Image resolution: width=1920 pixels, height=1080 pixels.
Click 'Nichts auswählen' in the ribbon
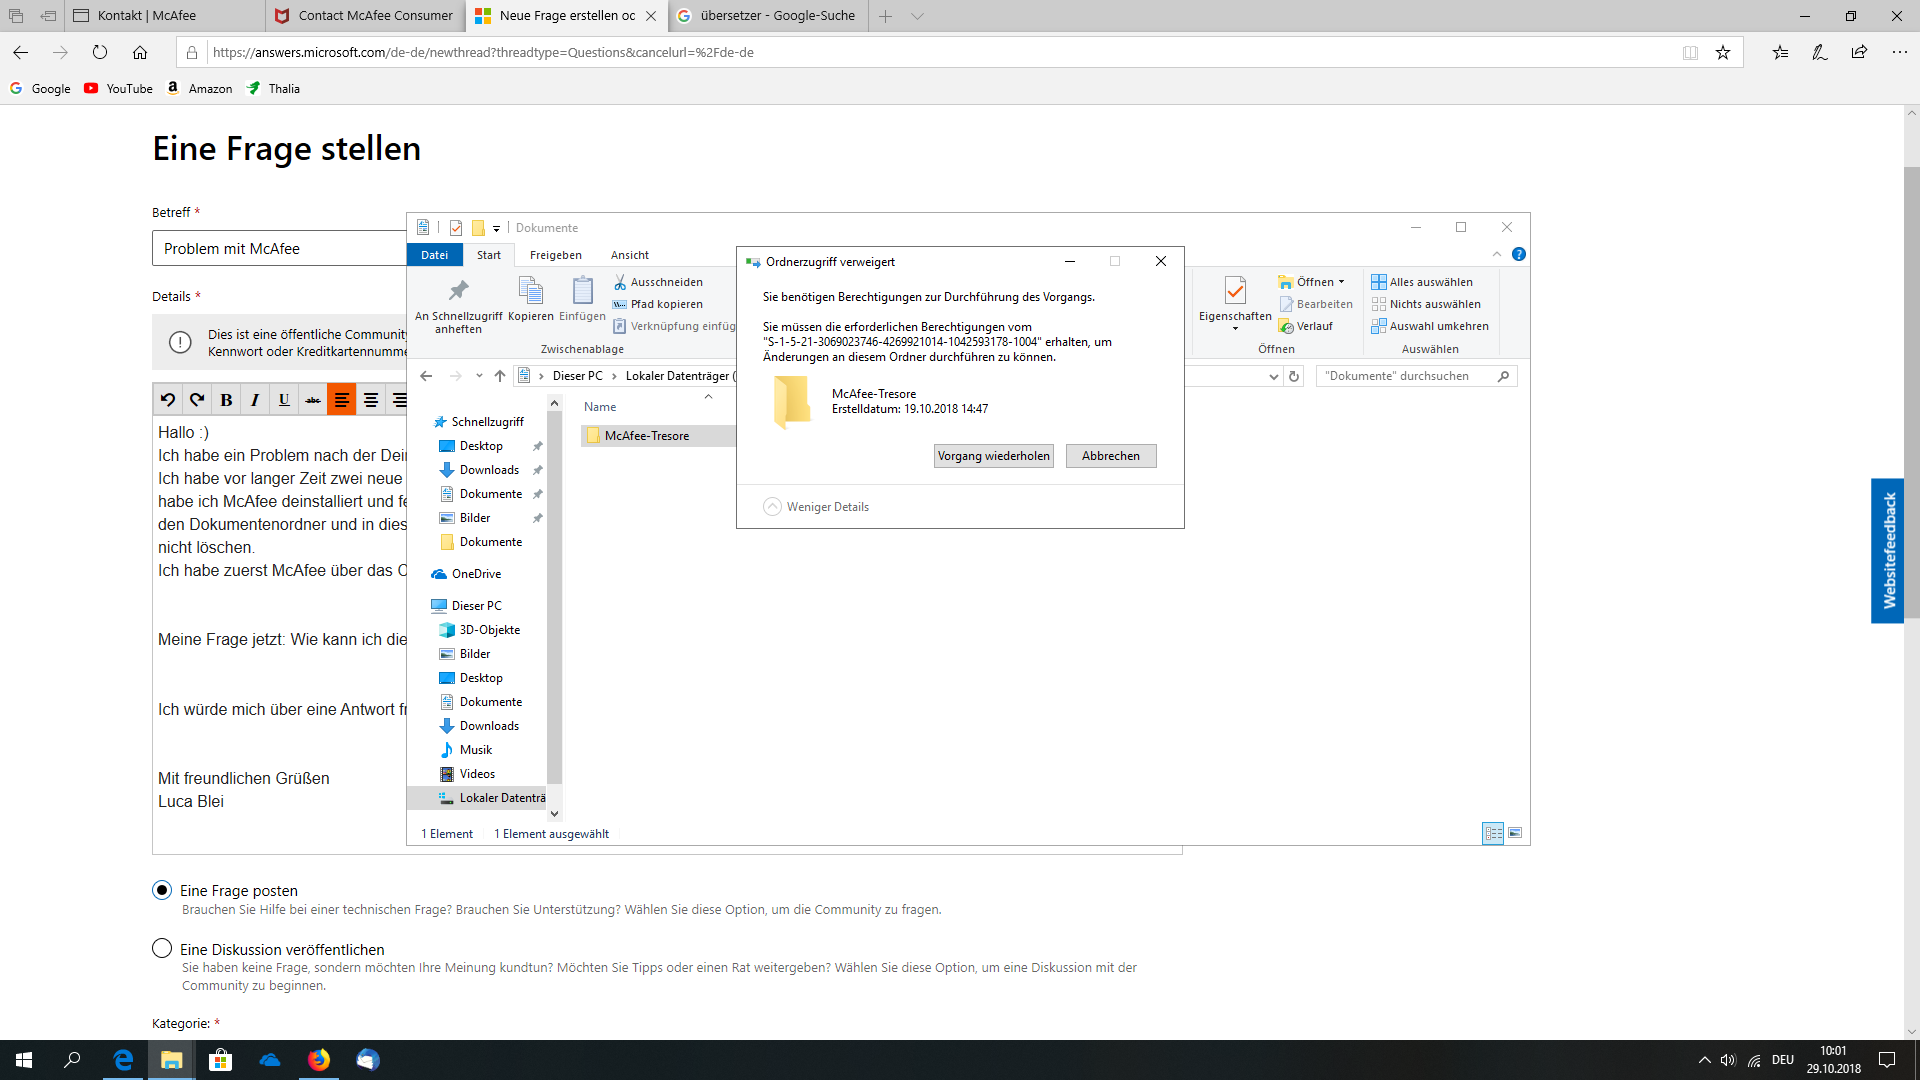click(1426, 304)
